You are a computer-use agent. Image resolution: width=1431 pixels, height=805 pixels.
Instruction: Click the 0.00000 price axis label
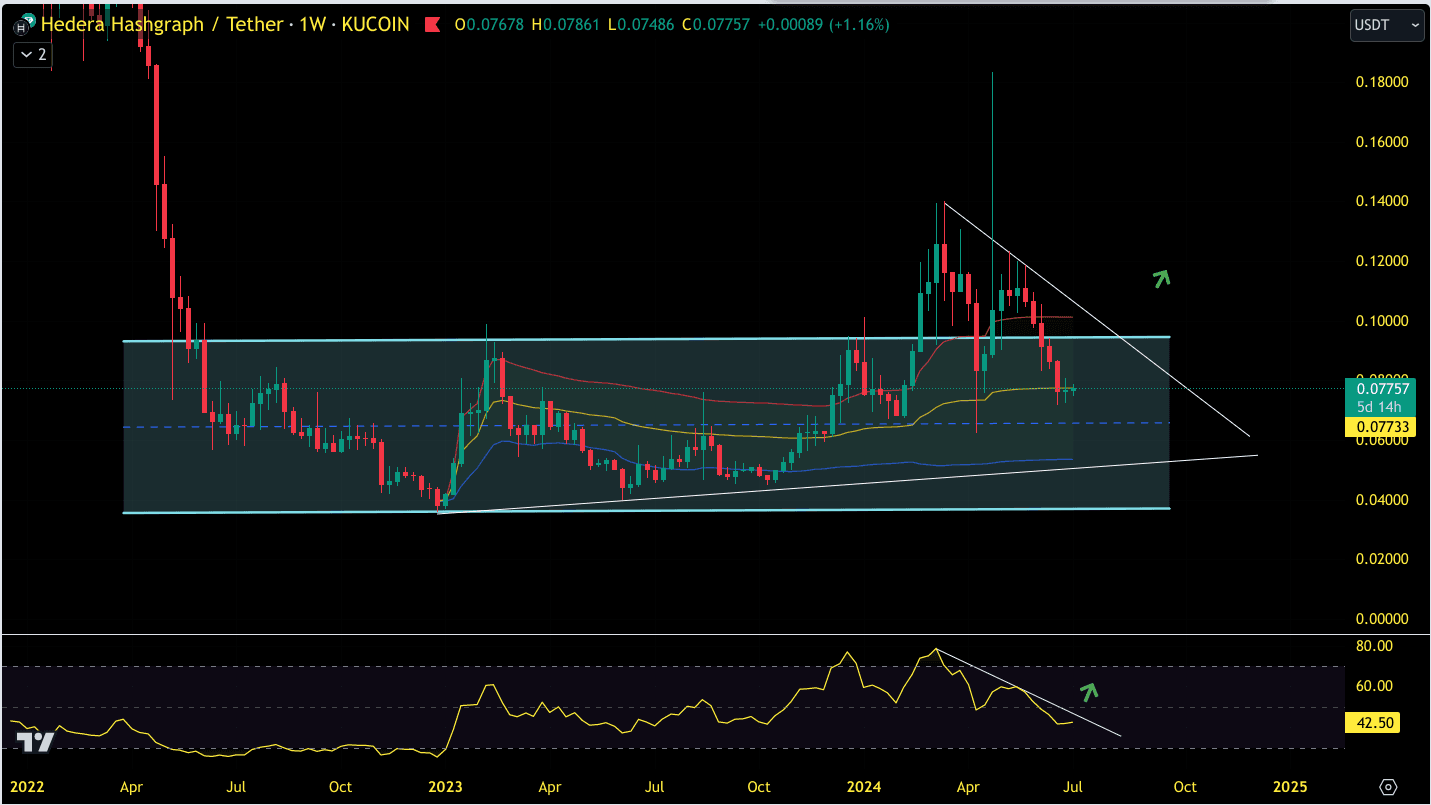(x=1382, y=619)
